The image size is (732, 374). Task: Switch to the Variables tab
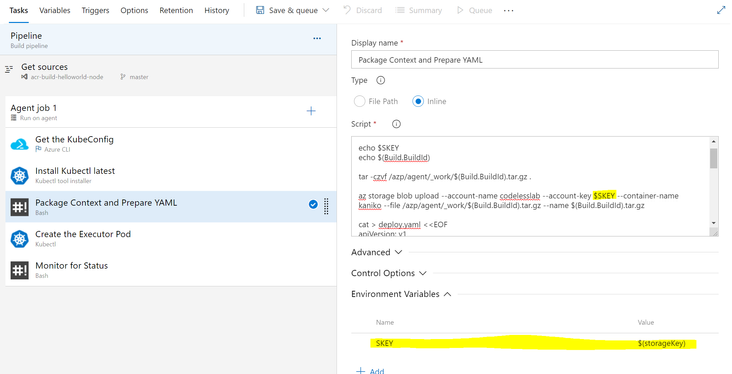coord(55,10)
